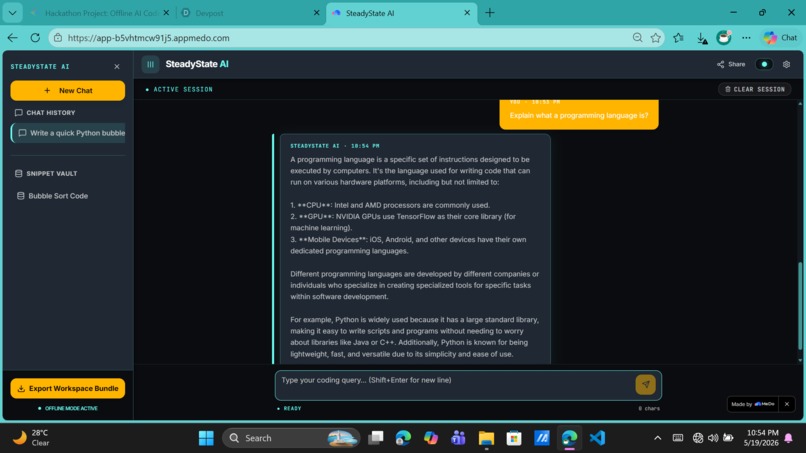806x453 pixels.
Task: Click the chat area vertical scrollbar
Action: pyautogui.click(x=800, y=304)
